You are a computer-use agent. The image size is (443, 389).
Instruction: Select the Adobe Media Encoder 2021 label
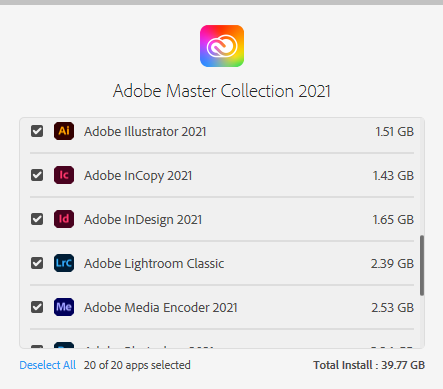(161, 308)
